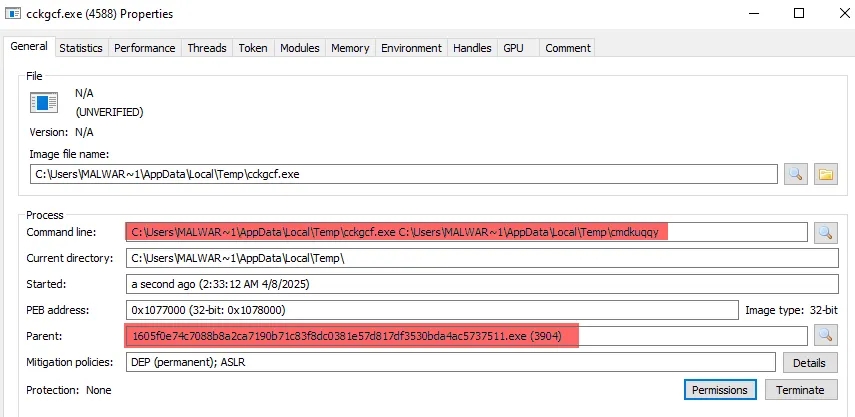
Task: Click the inspect icon beside Image file name
Action: (795, 174)
